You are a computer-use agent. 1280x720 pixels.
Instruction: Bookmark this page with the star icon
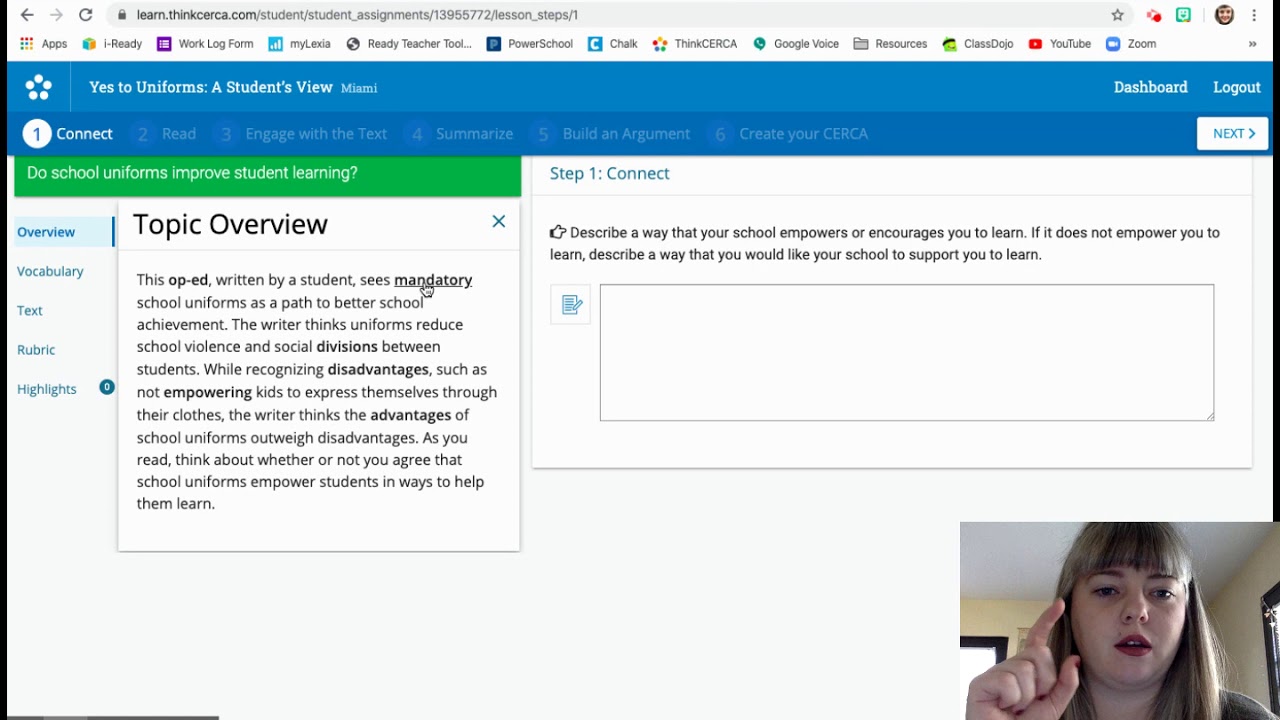tap(1117, 15)
